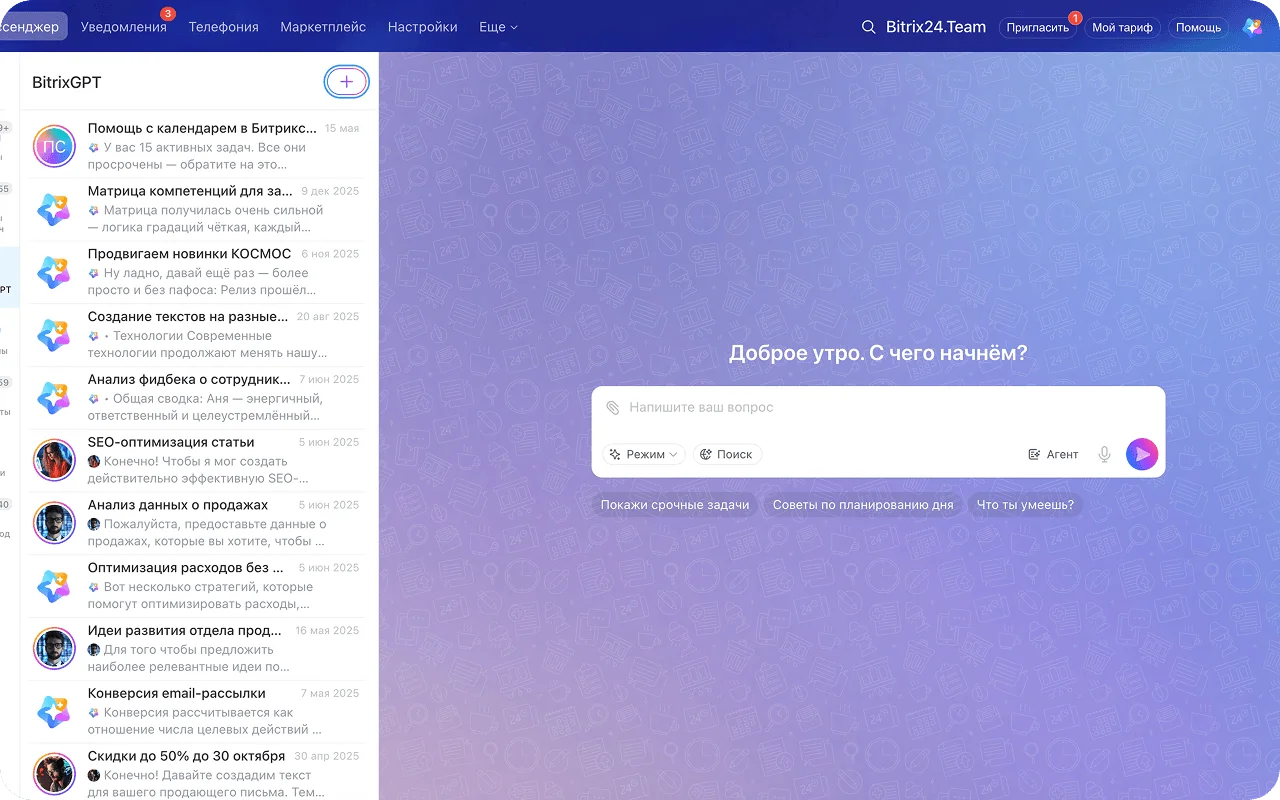
Task: Open the Режим mode dropdown
Action: click(x=644, y=454)
